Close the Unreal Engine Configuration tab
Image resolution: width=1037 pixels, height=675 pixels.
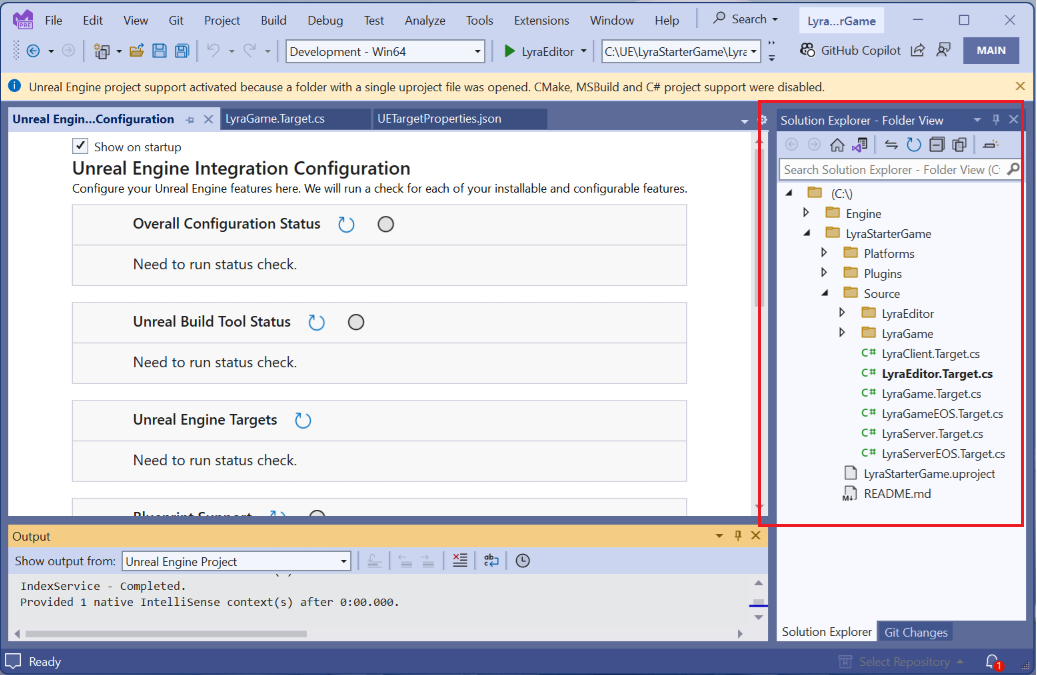(x=208, y=119)
